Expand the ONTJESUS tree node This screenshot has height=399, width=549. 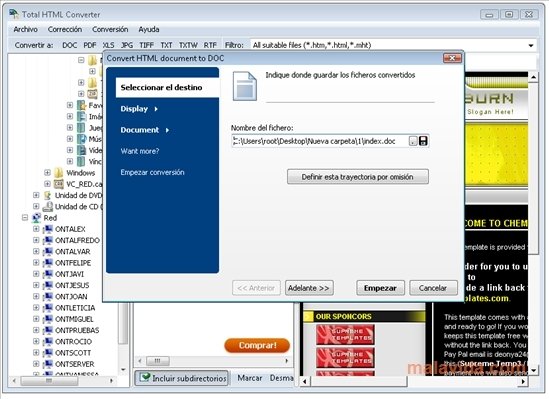click(36, 285)
